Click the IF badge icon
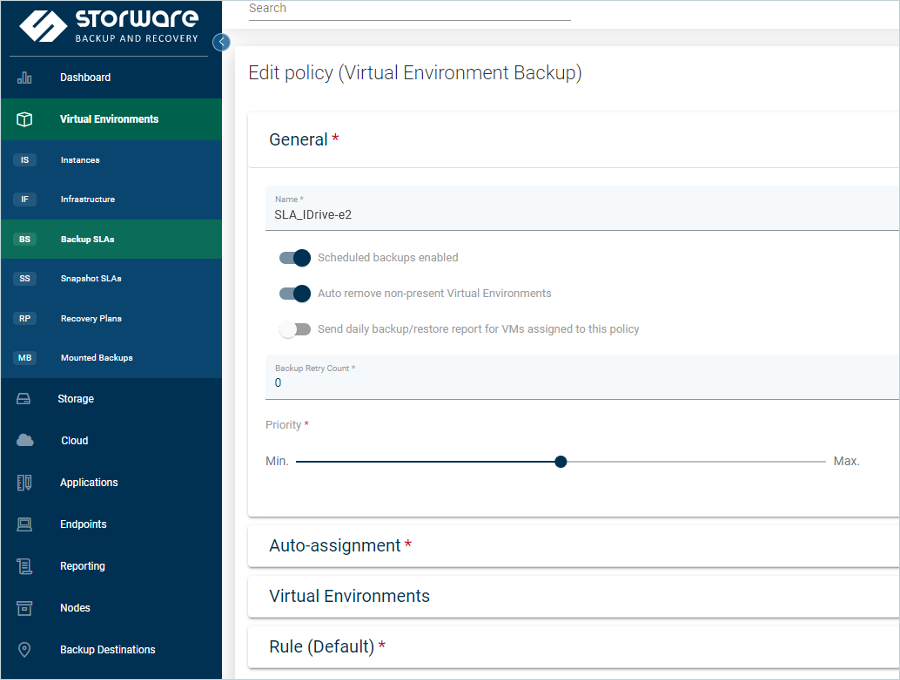 pyautogui.click(x=25, y=199)
